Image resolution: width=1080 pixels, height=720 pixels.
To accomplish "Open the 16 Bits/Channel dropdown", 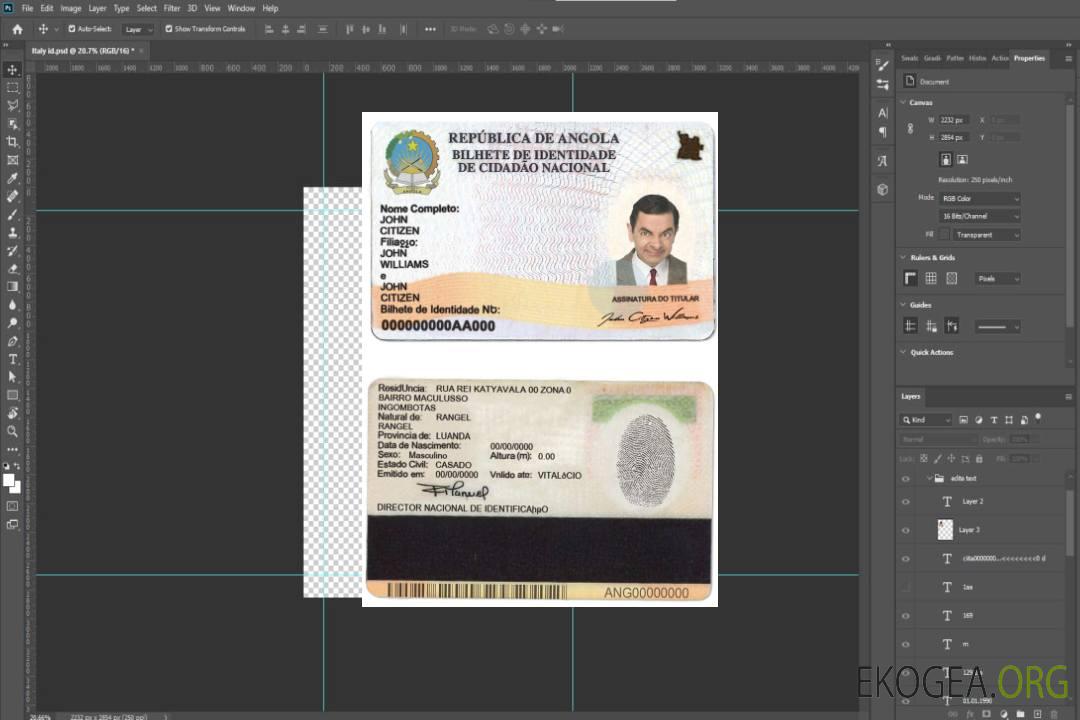I will (x=979, y=216).
